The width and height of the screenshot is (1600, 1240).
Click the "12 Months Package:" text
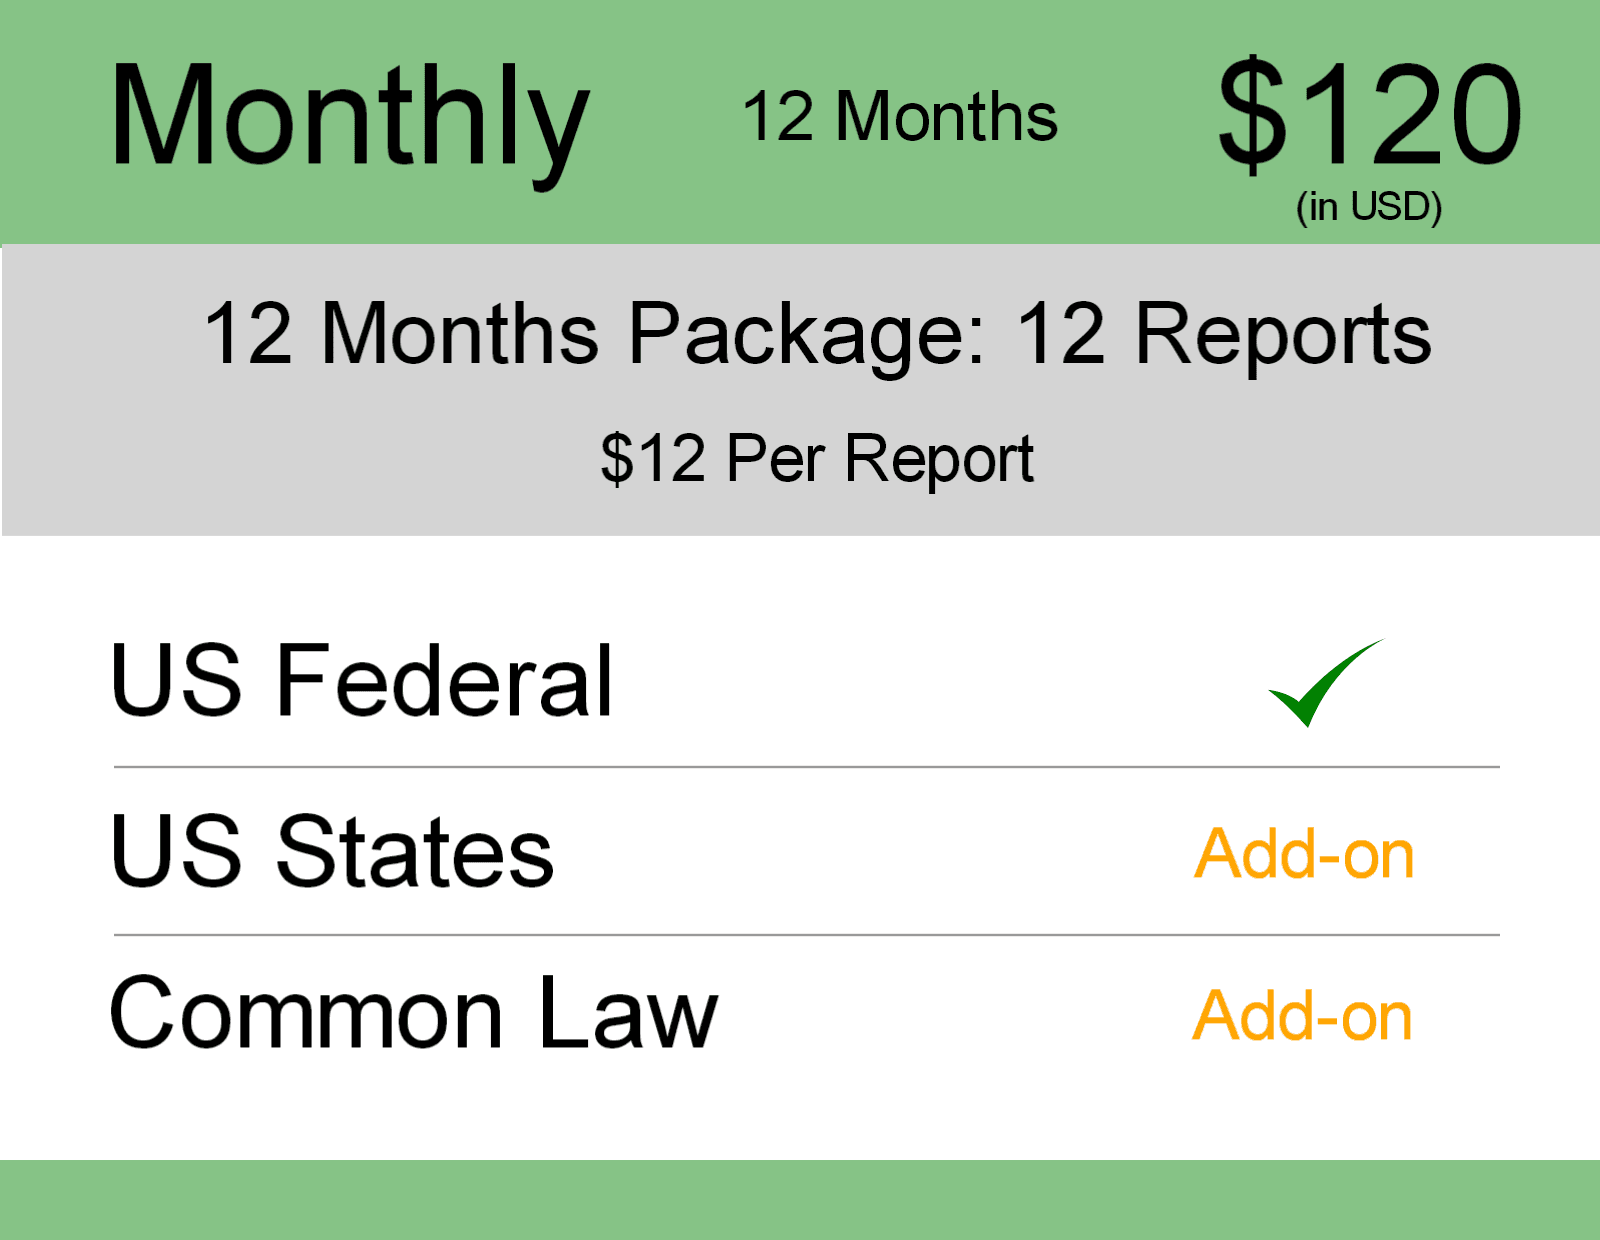coord(594,334)
